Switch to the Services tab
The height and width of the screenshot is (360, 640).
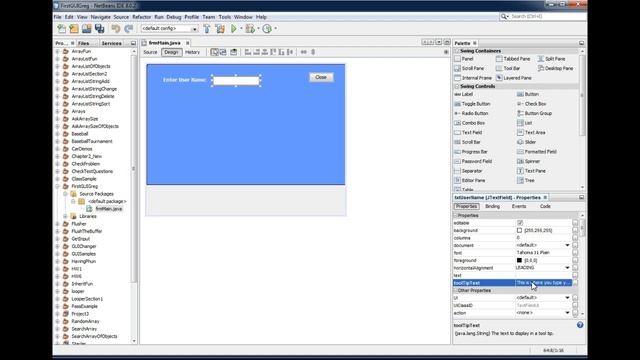point(111,43)
